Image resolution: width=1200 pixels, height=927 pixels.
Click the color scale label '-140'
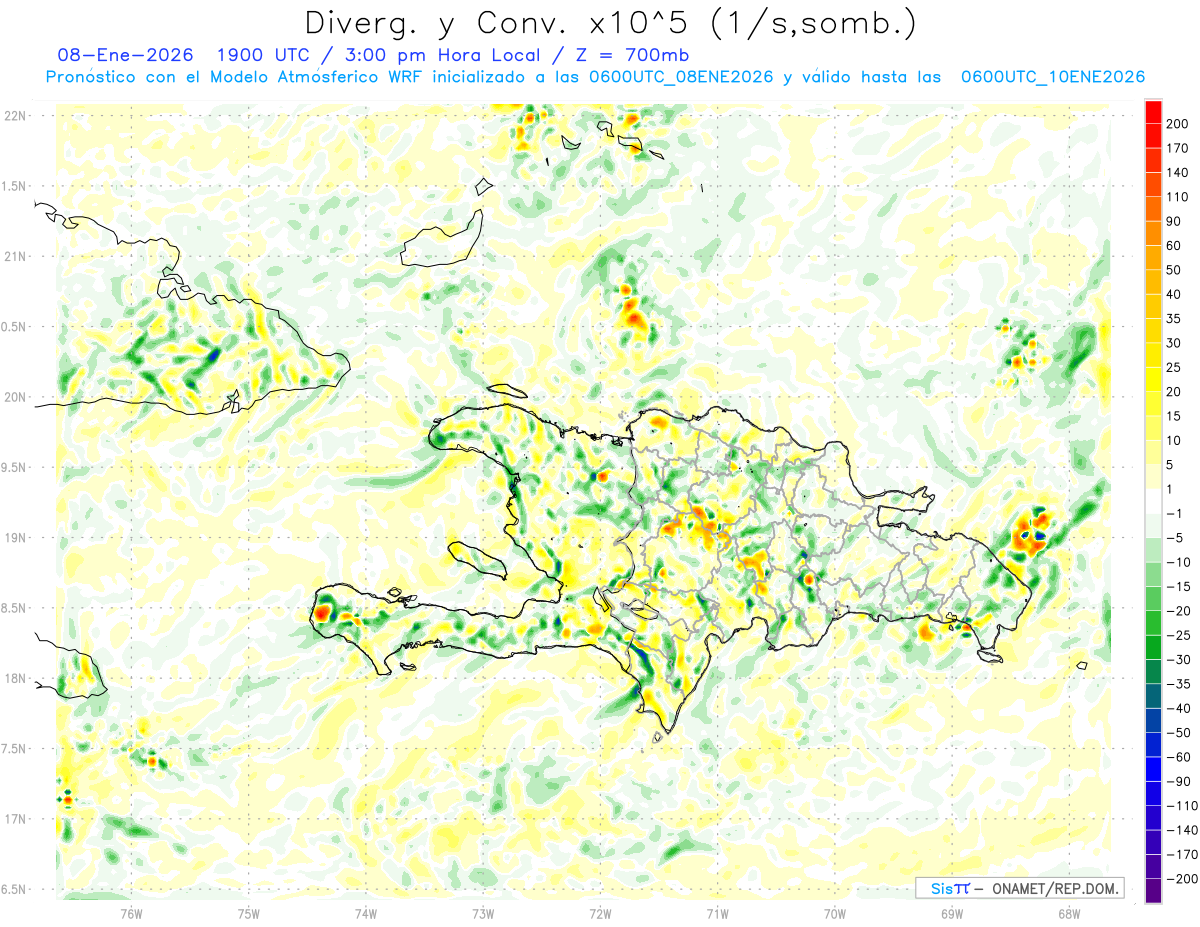click(x=1182, y=830)
